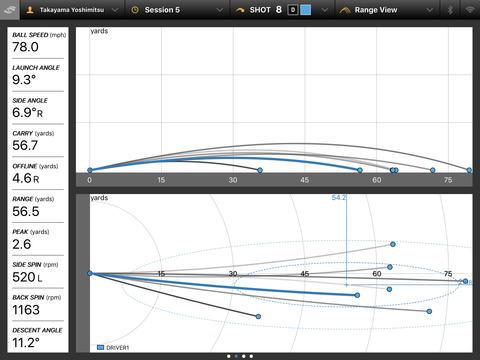
Task: Tap the app logo icon
Action: pyautogui.click(x=10, y=10)
